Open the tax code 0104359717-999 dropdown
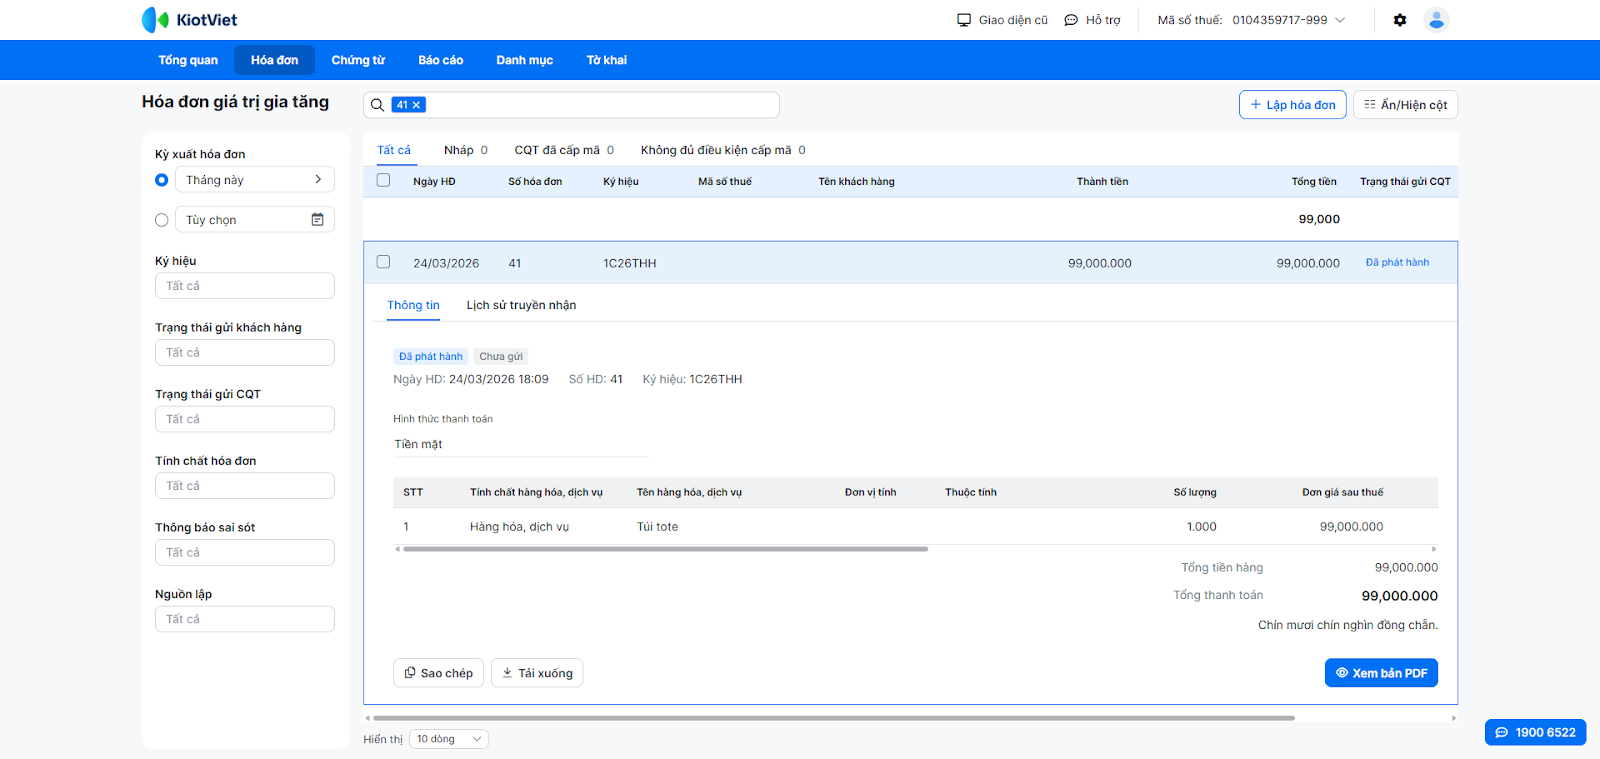 click(x=1340, y=20)
